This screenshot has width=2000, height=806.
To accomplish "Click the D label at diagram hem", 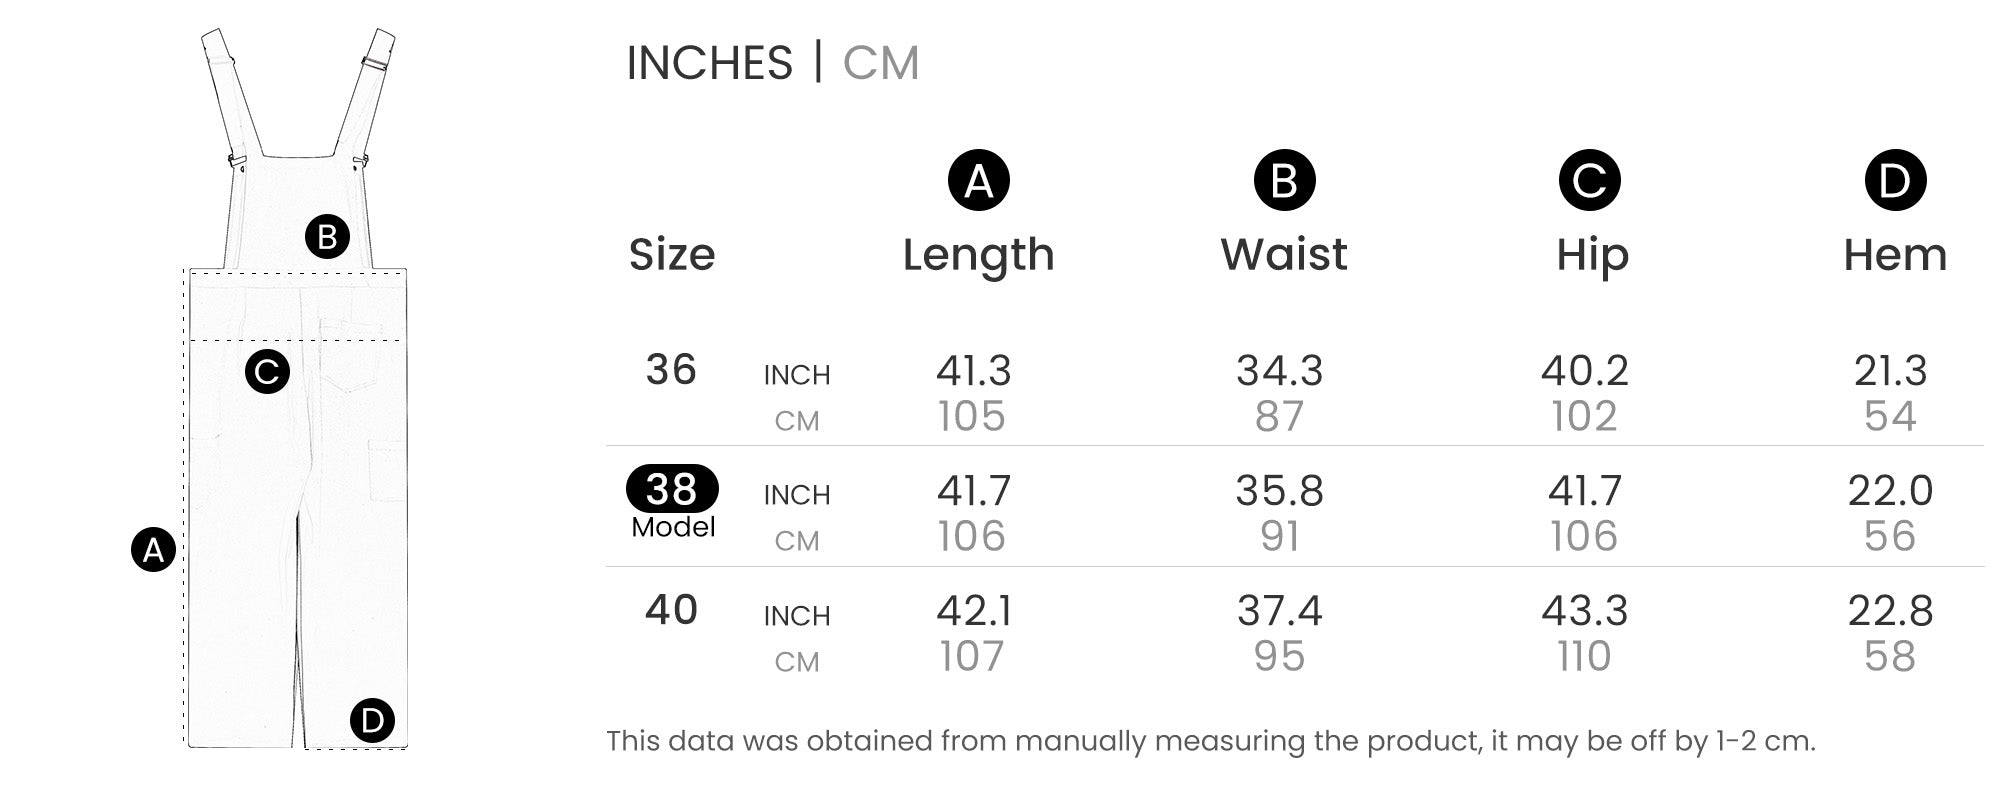I will coord(372,720).
